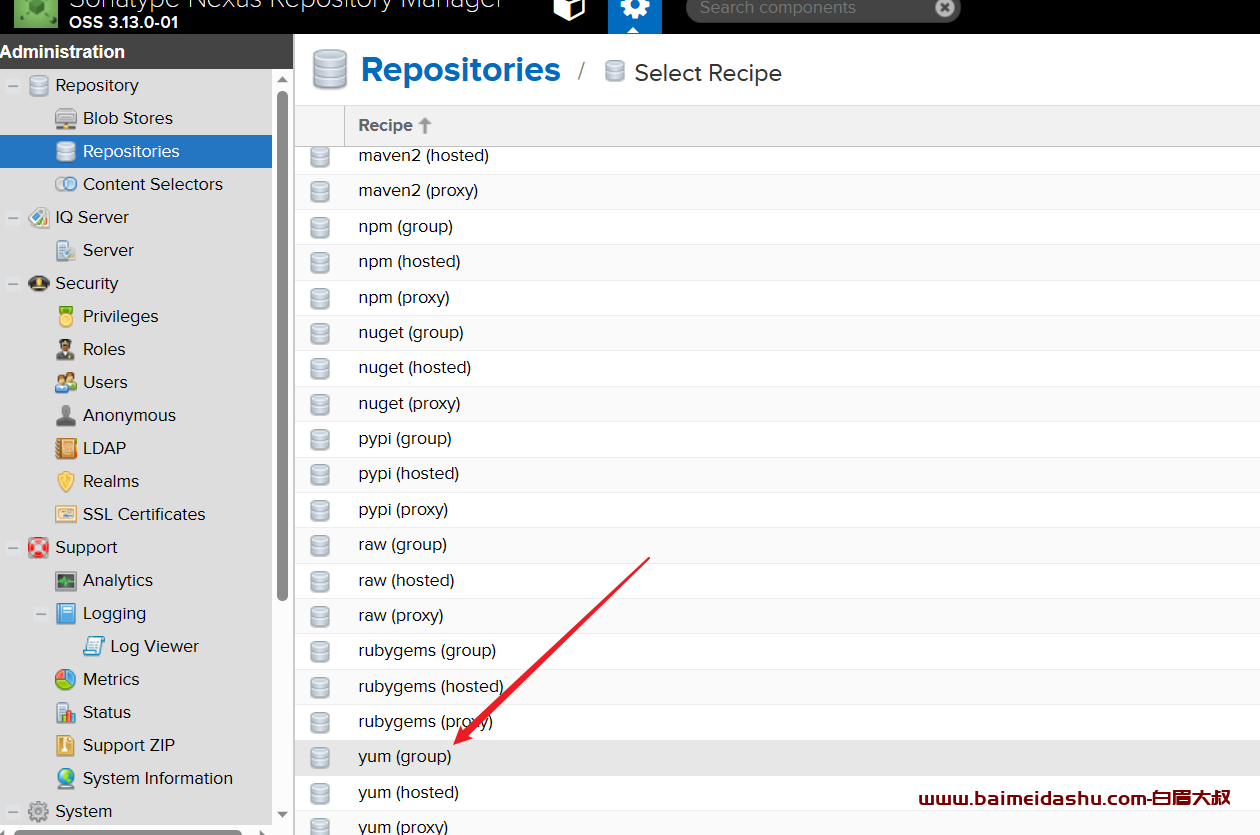Collapse the System tree node
The height and width of the screenshot is (835, 1260).
(13, 812)
